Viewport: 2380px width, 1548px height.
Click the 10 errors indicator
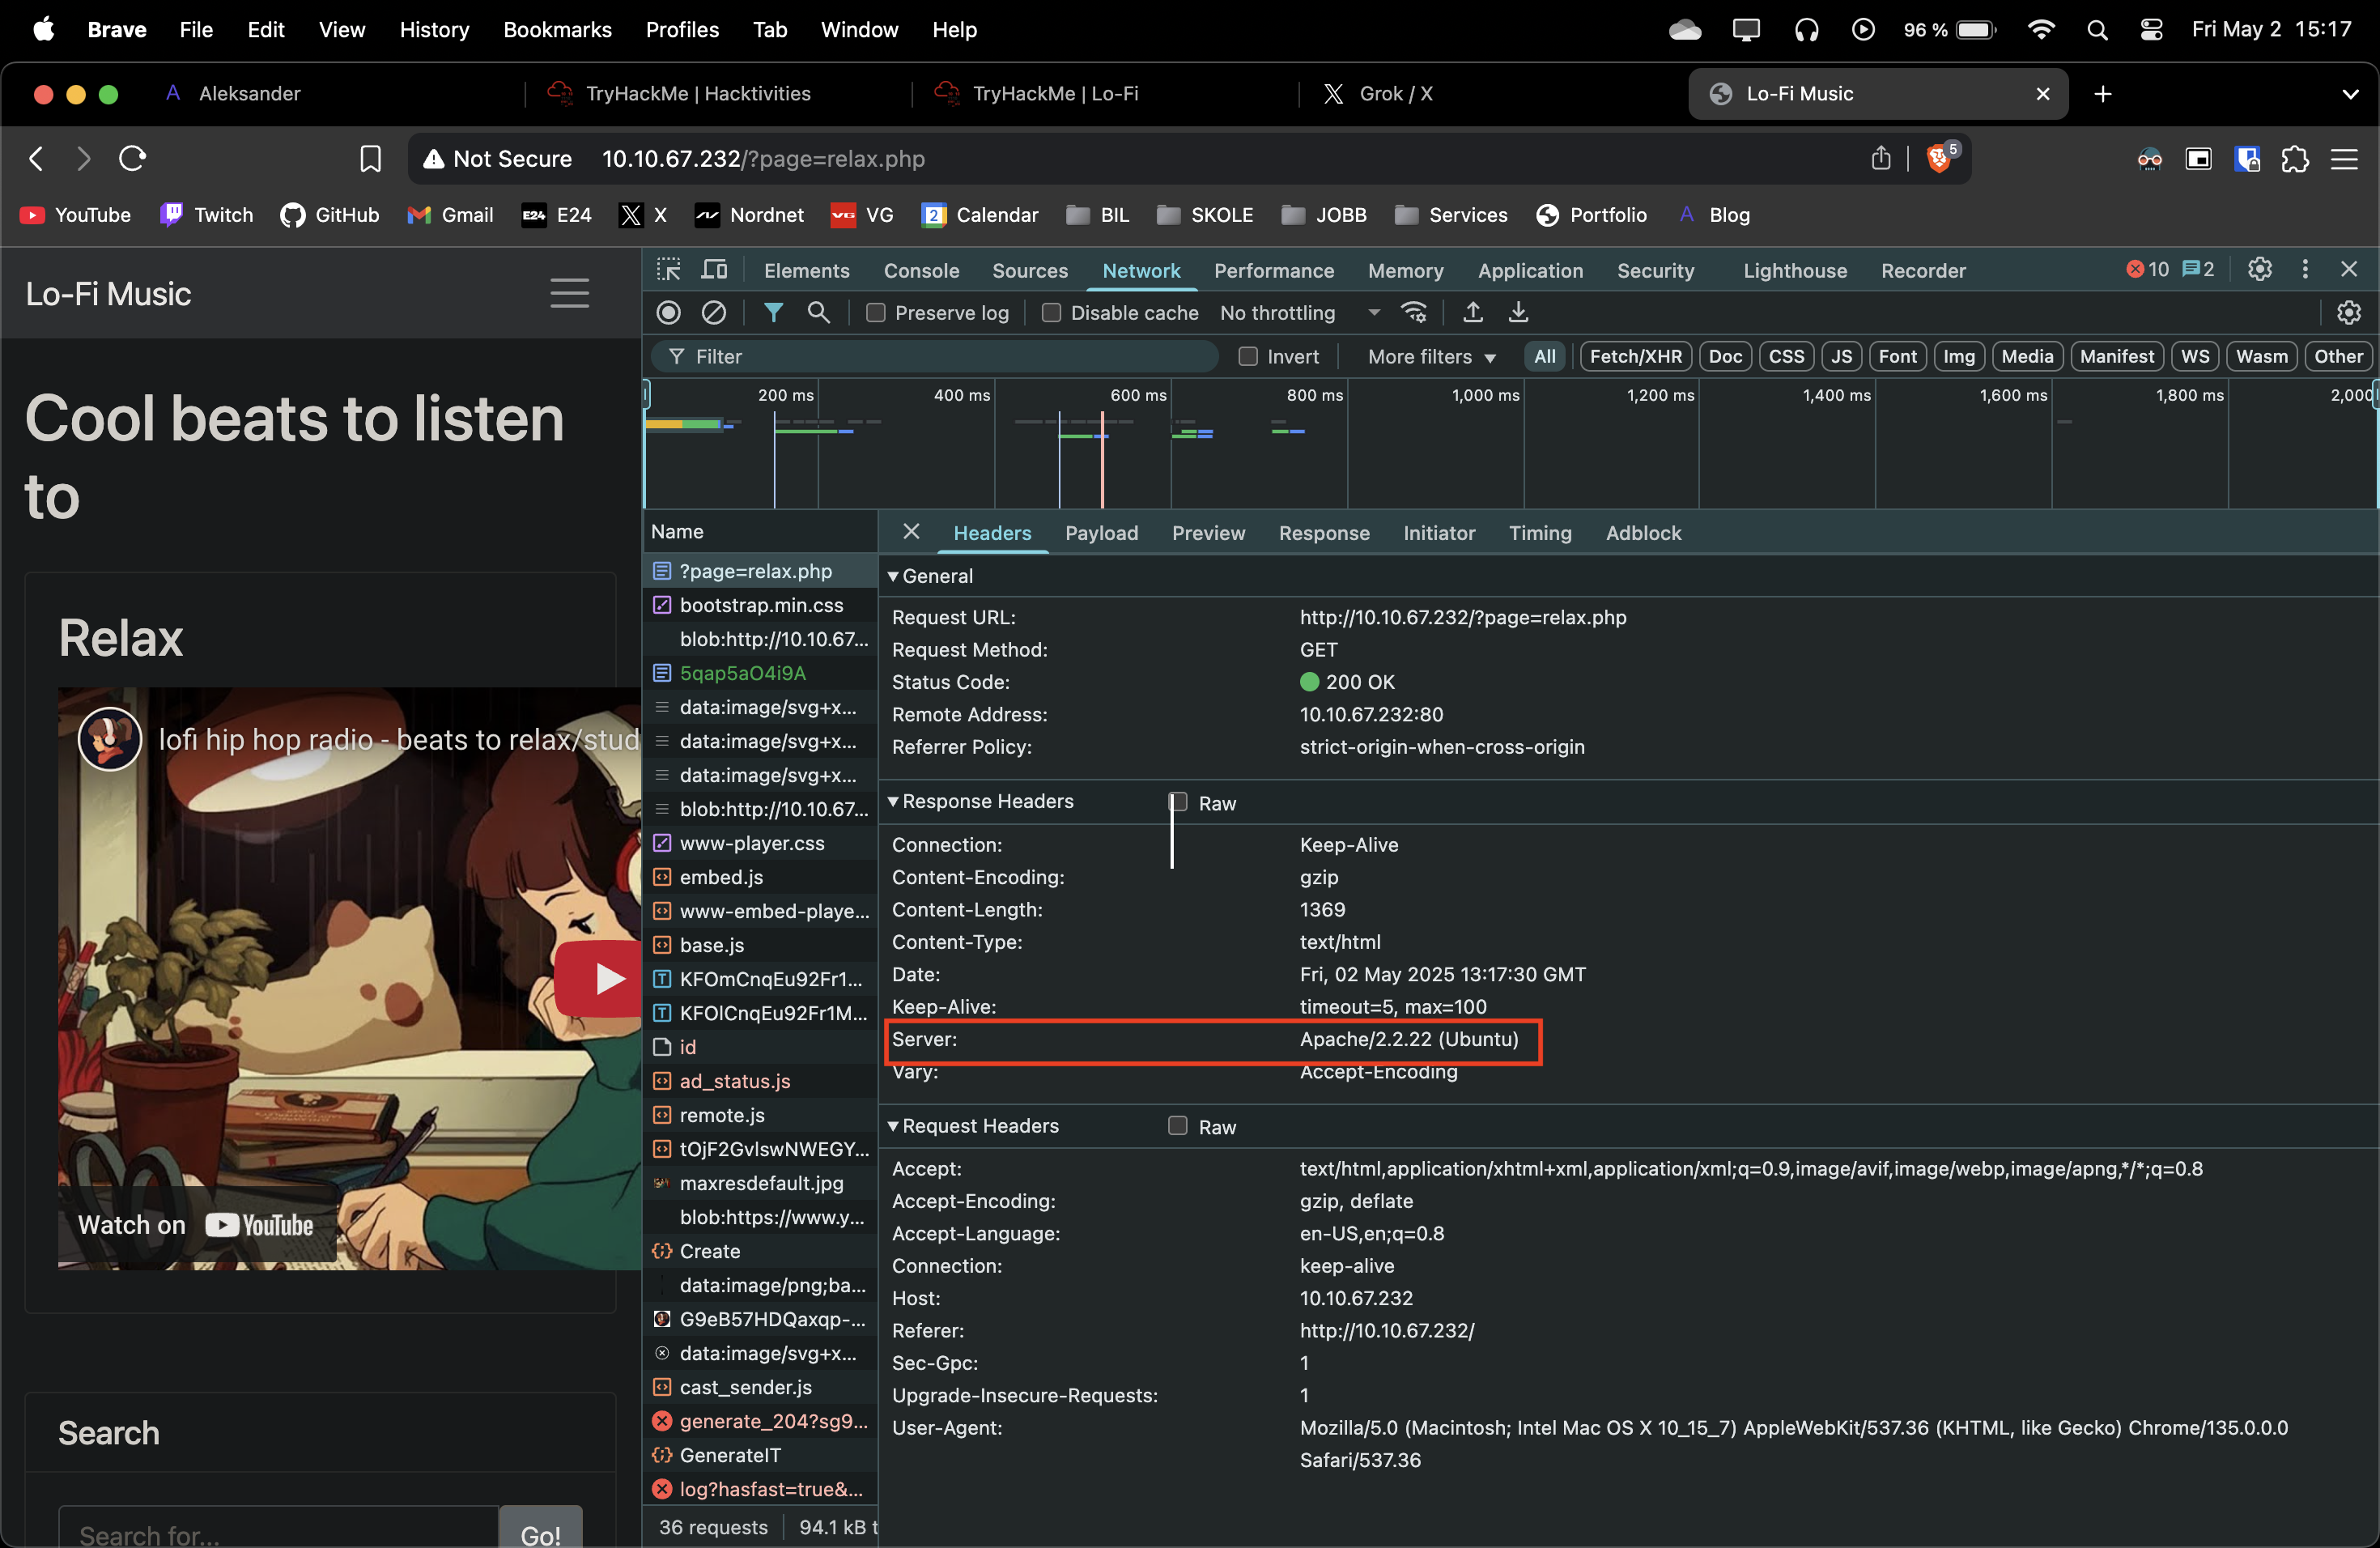click(x=2147, y=269)
